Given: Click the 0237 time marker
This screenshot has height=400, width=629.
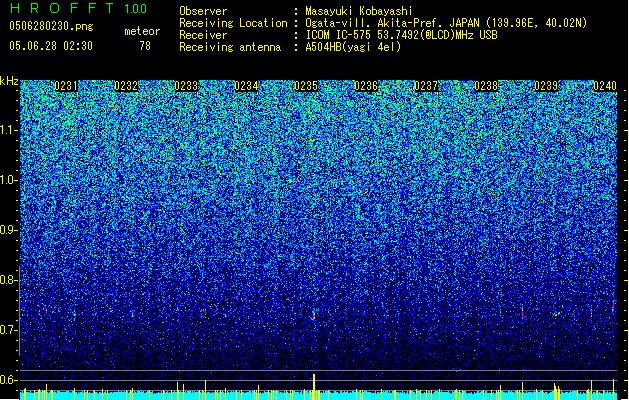Looking at the screenshot, I should (x=426, y=86).
